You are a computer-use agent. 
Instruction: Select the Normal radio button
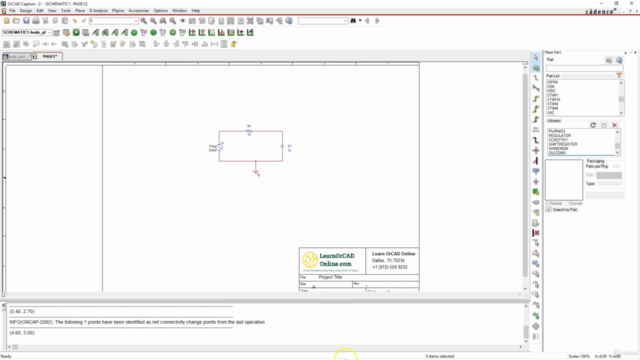point(548,203)
